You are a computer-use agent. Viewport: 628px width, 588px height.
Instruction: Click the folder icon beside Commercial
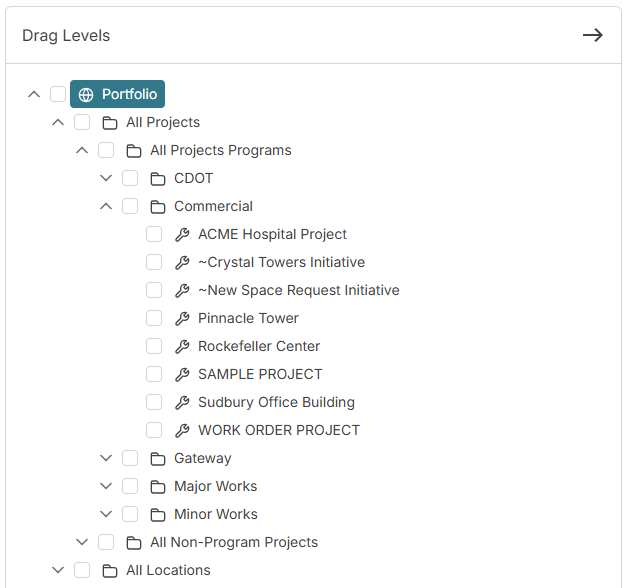click(x=158, y=207)
